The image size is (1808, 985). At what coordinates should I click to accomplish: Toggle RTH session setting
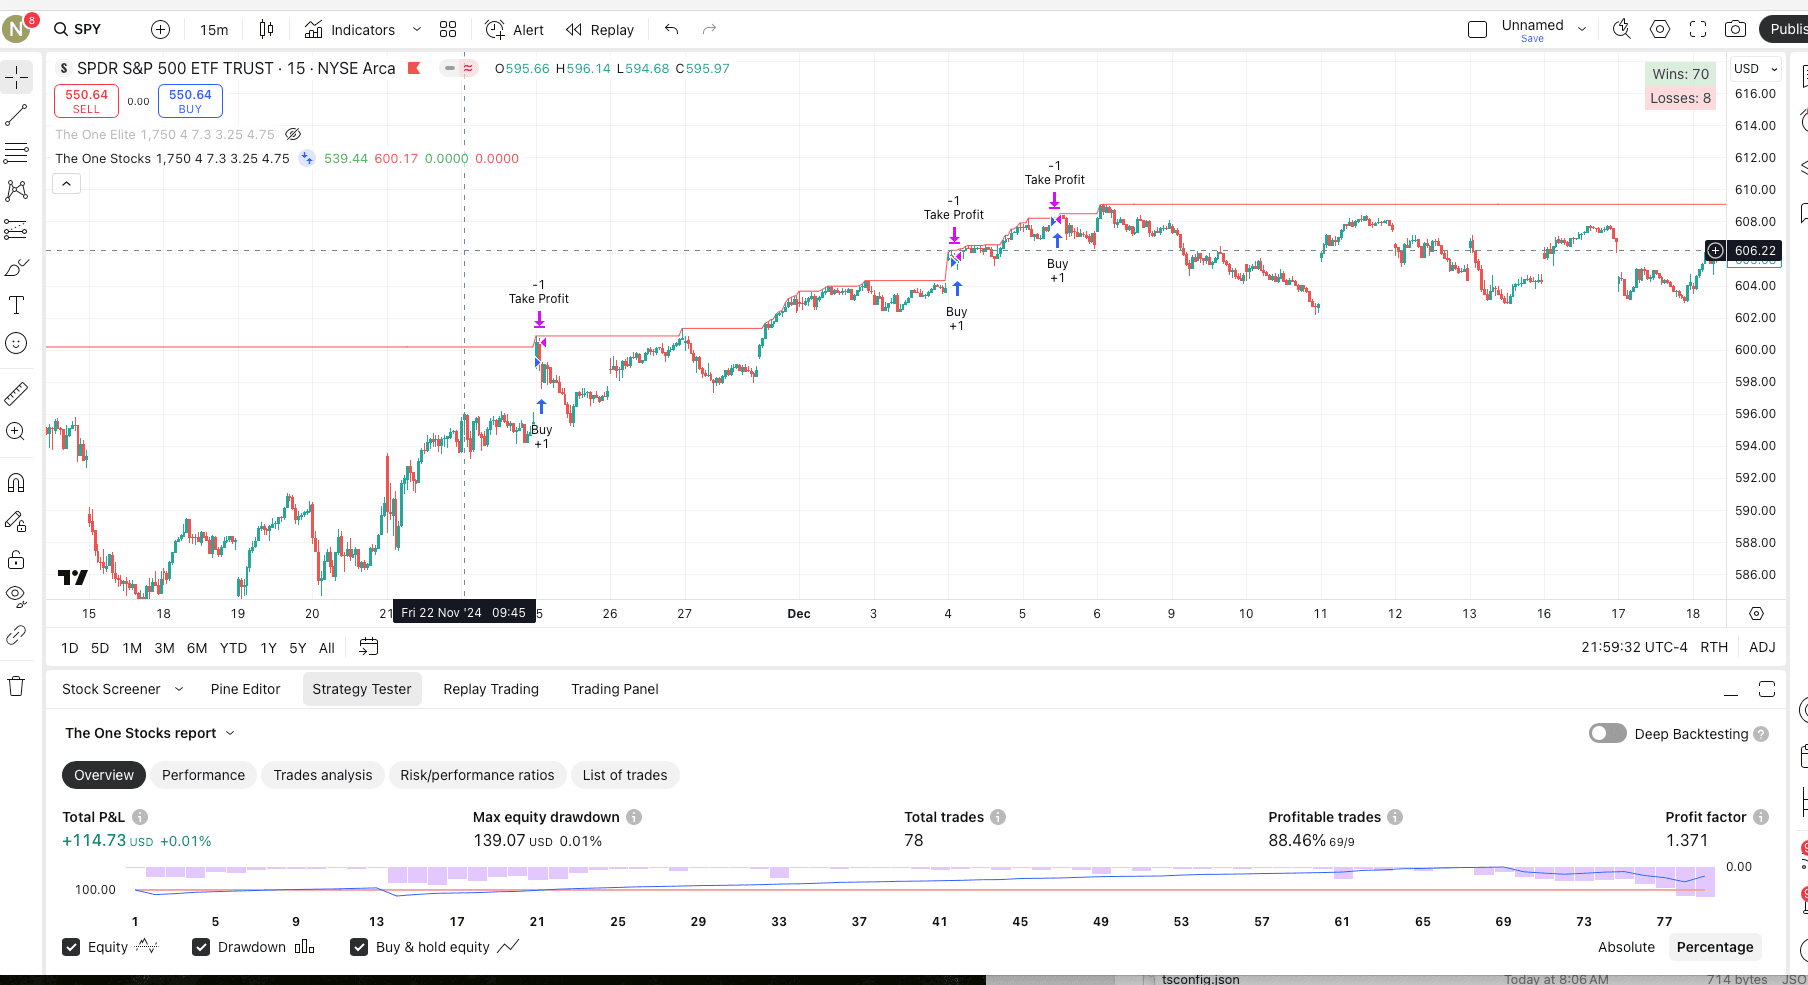coord(1714,647)
